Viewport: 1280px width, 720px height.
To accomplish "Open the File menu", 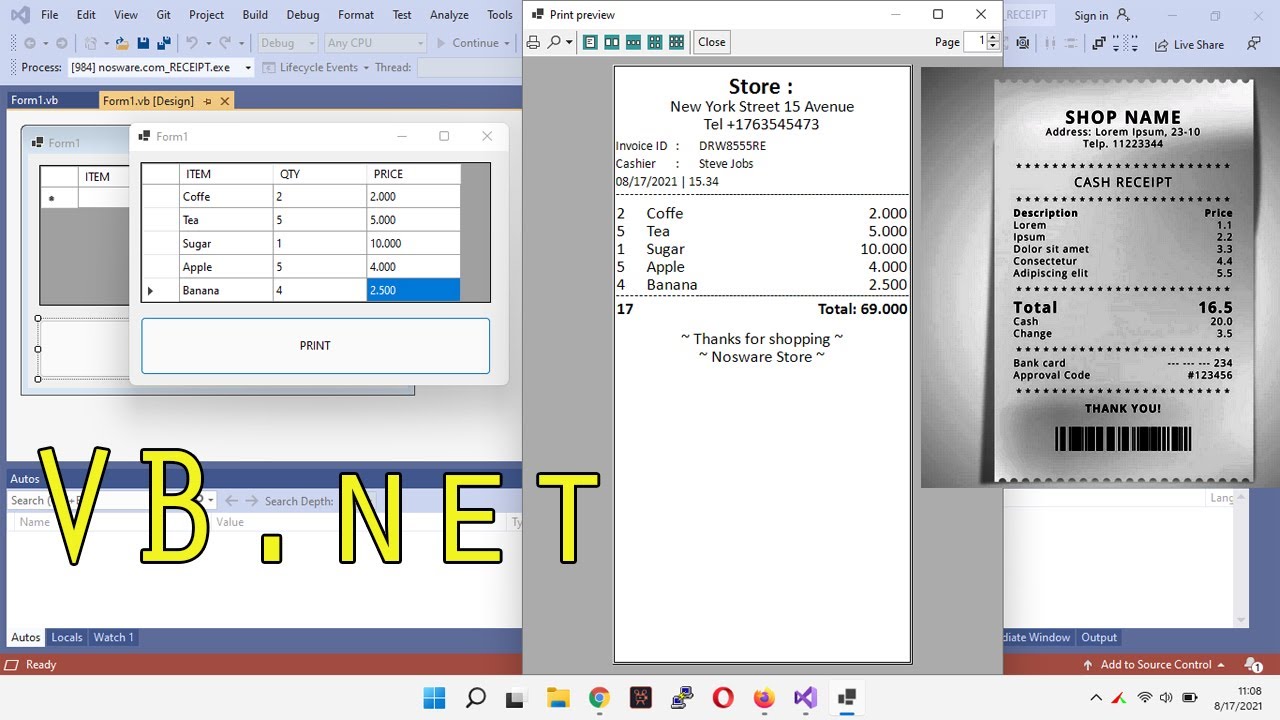I will point(49,15).
